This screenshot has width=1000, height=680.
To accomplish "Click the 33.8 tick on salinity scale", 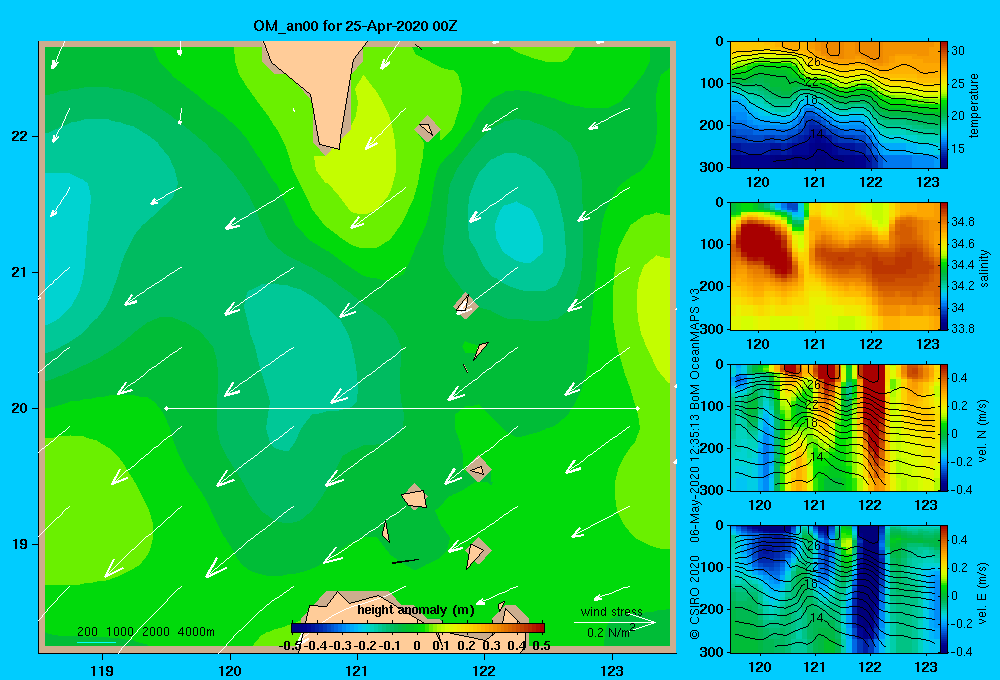I will point(963,329).
